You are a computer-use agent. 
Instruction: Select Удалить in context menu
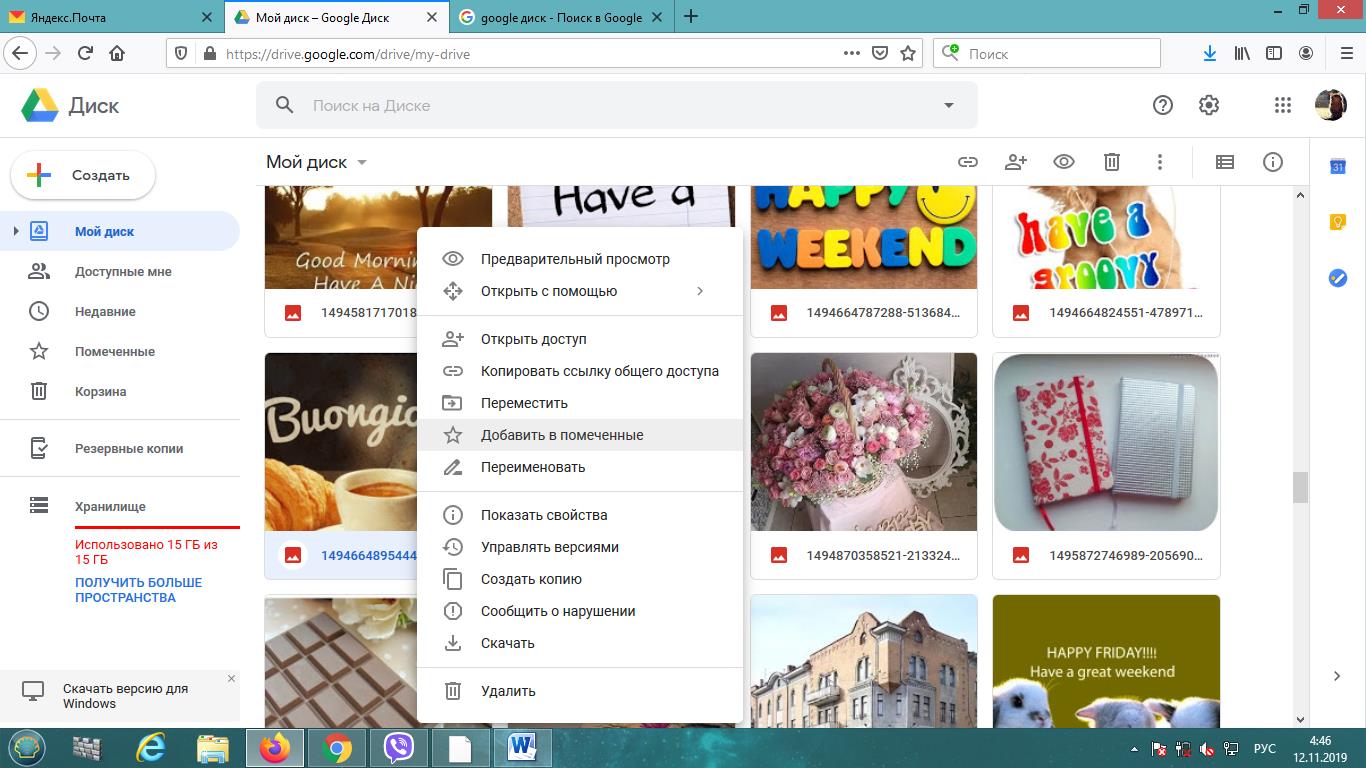point(580,691)
